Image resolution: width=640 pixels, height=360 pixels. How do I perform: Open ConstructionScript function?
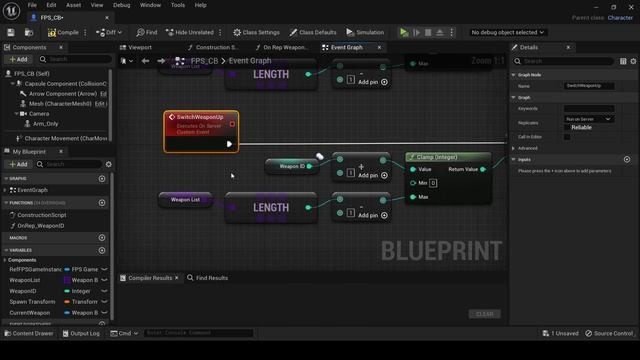(42, 215)
